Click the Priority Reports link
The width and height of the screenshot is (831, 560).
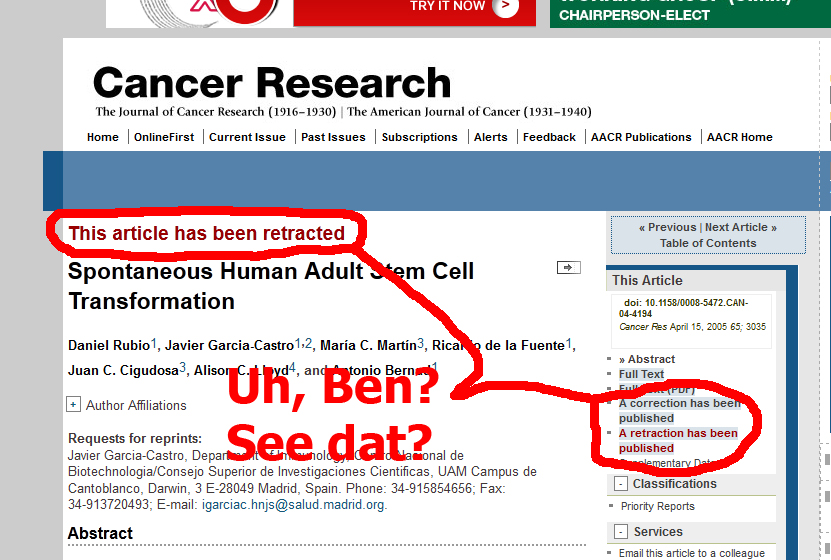point(657,506)
